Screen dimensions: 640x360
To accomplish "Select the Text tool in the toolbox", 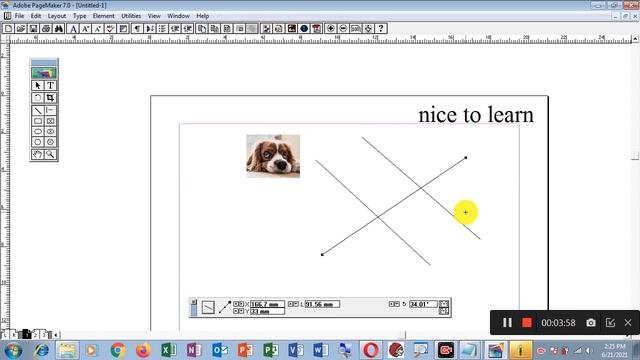I will click(50, 86).
